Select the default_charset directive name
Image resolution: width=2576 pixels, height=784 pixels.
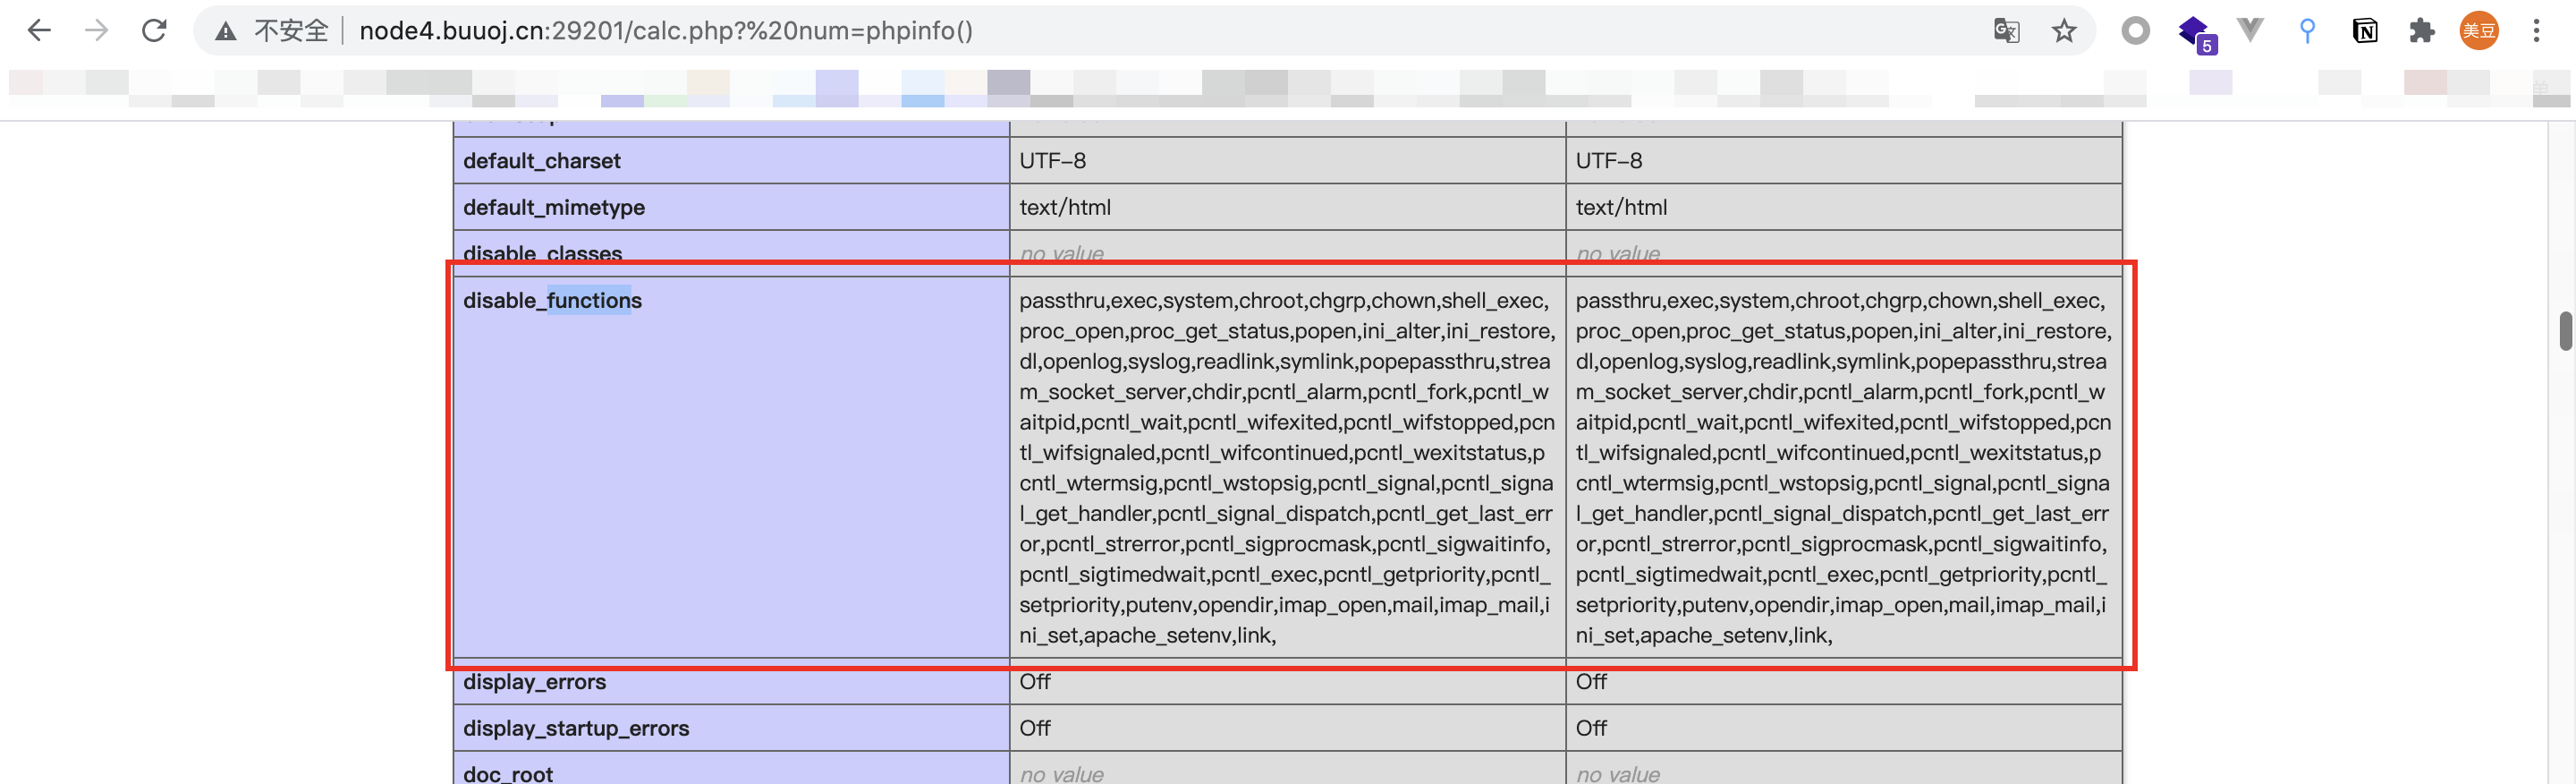coord(541,161)
